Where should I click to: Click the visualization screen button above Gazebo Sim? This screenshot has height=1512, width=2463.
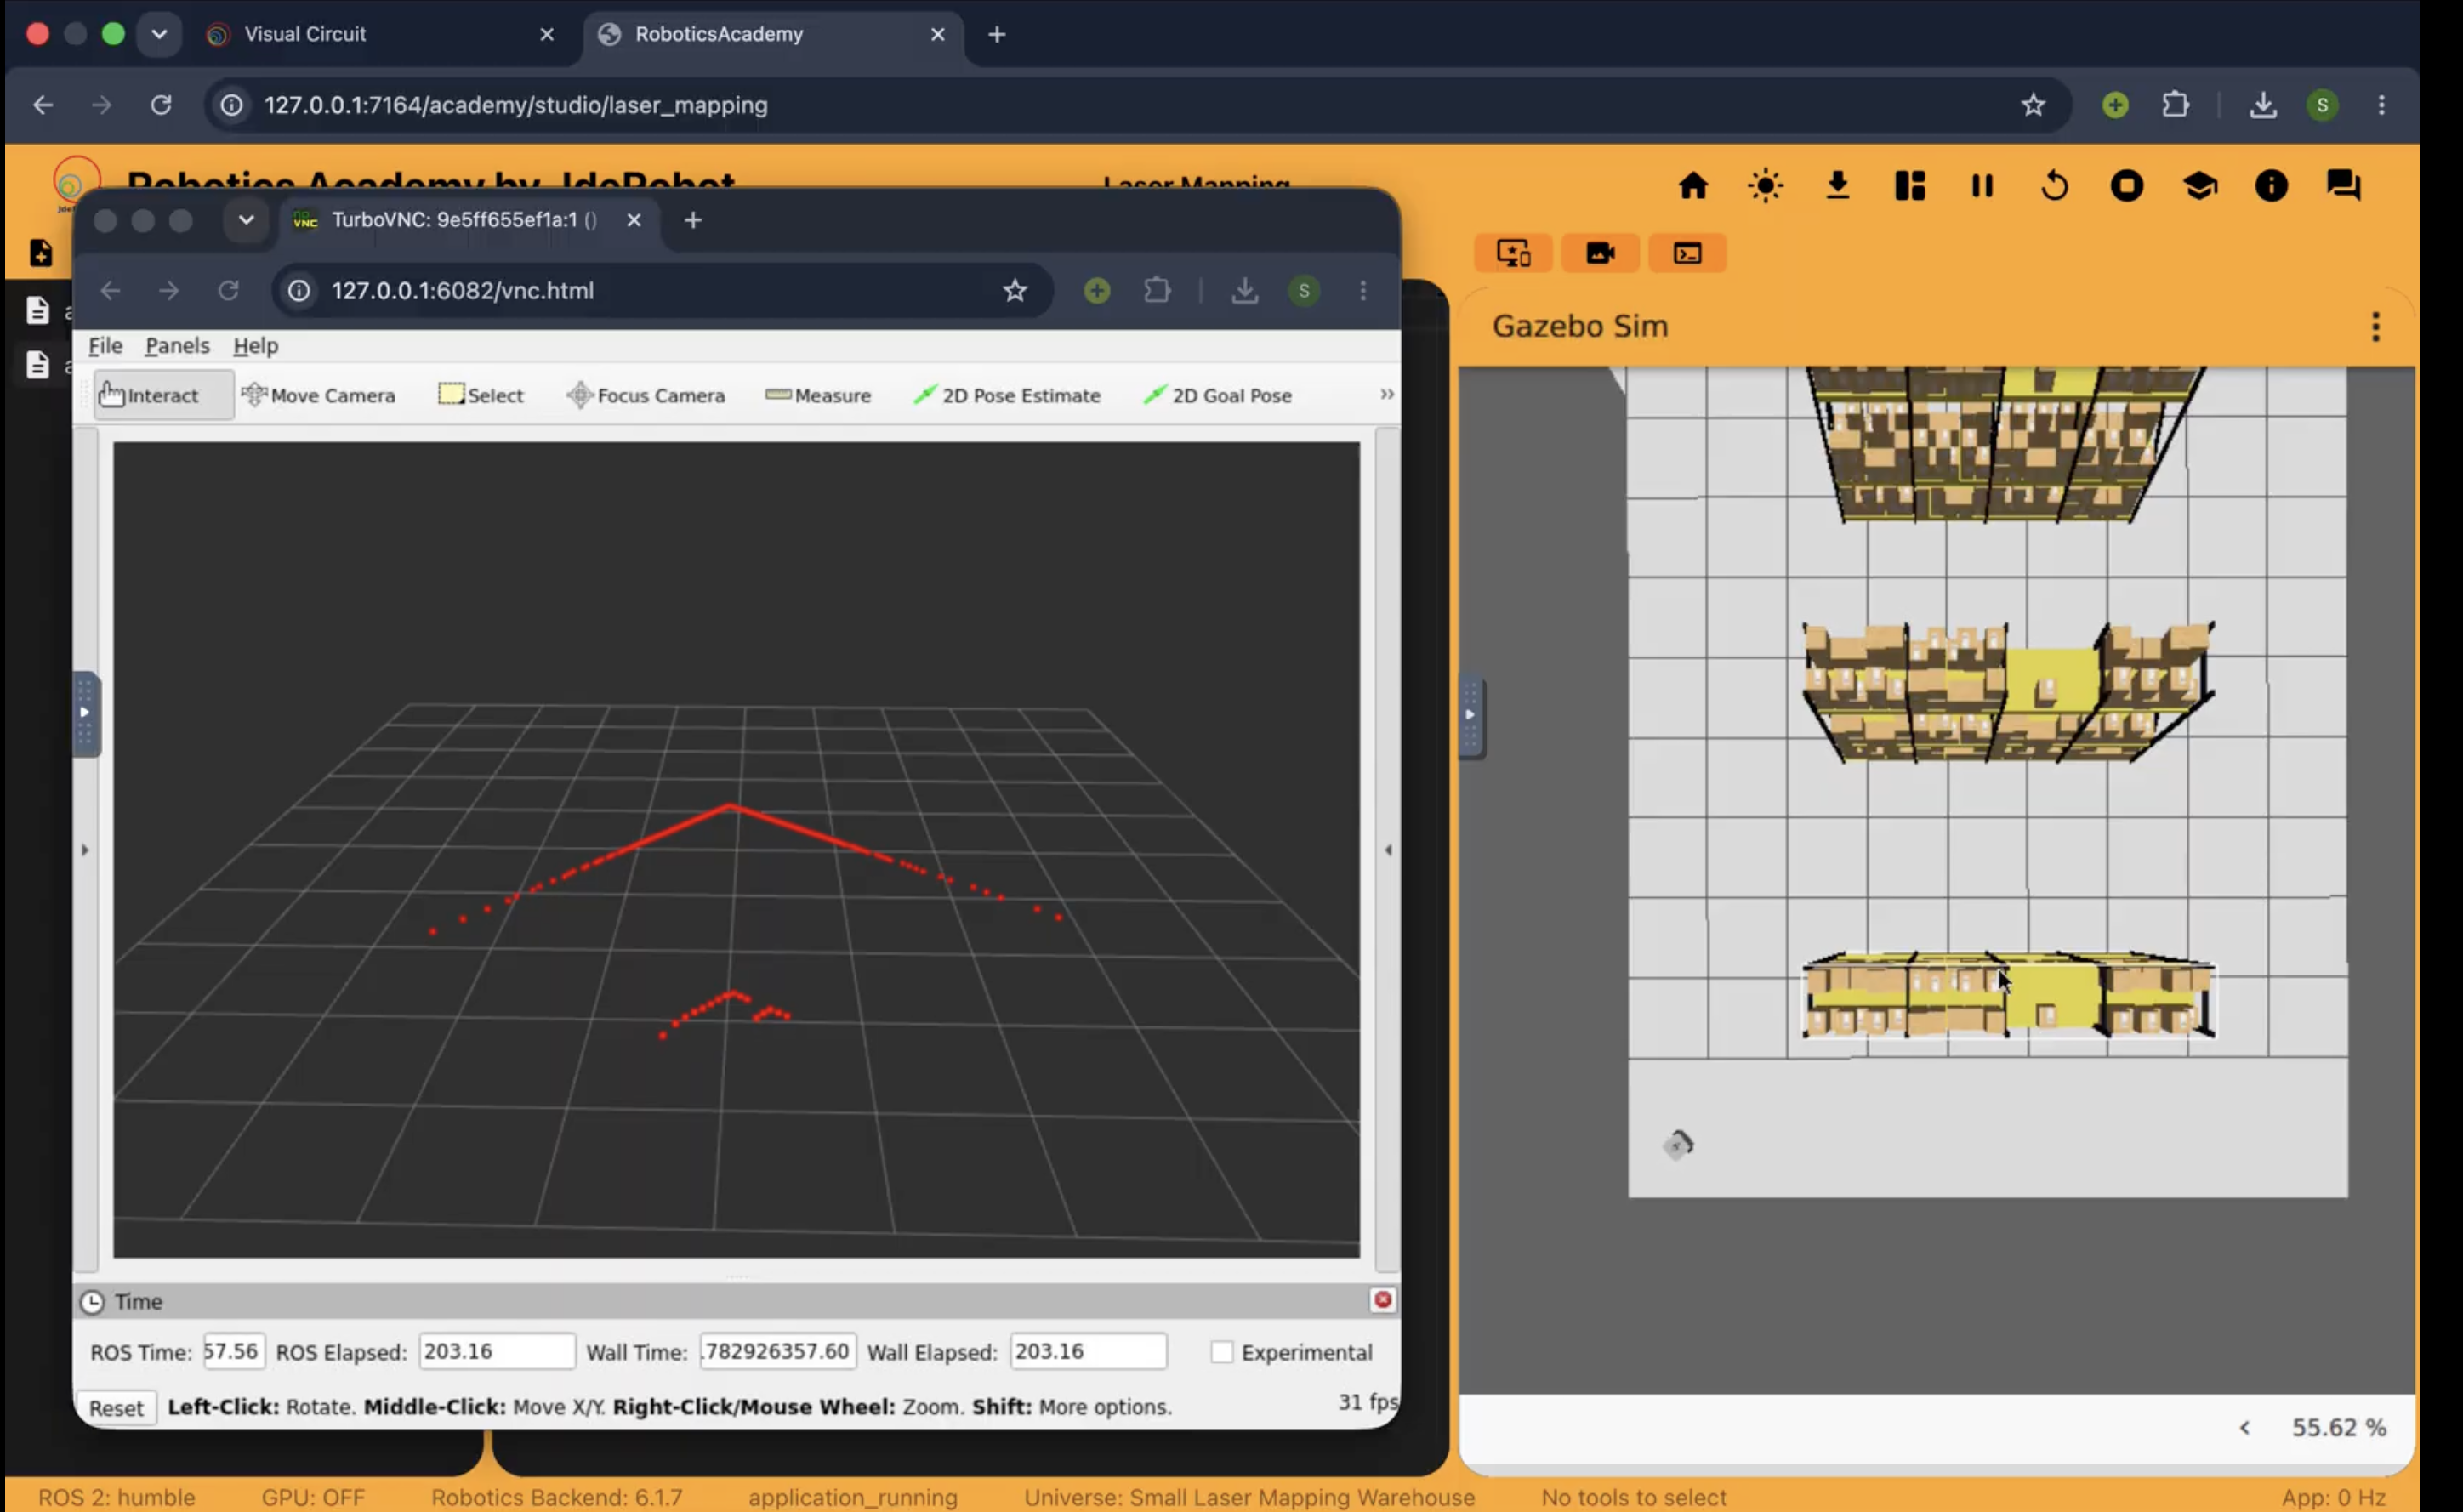click(x=1513, y=253)
